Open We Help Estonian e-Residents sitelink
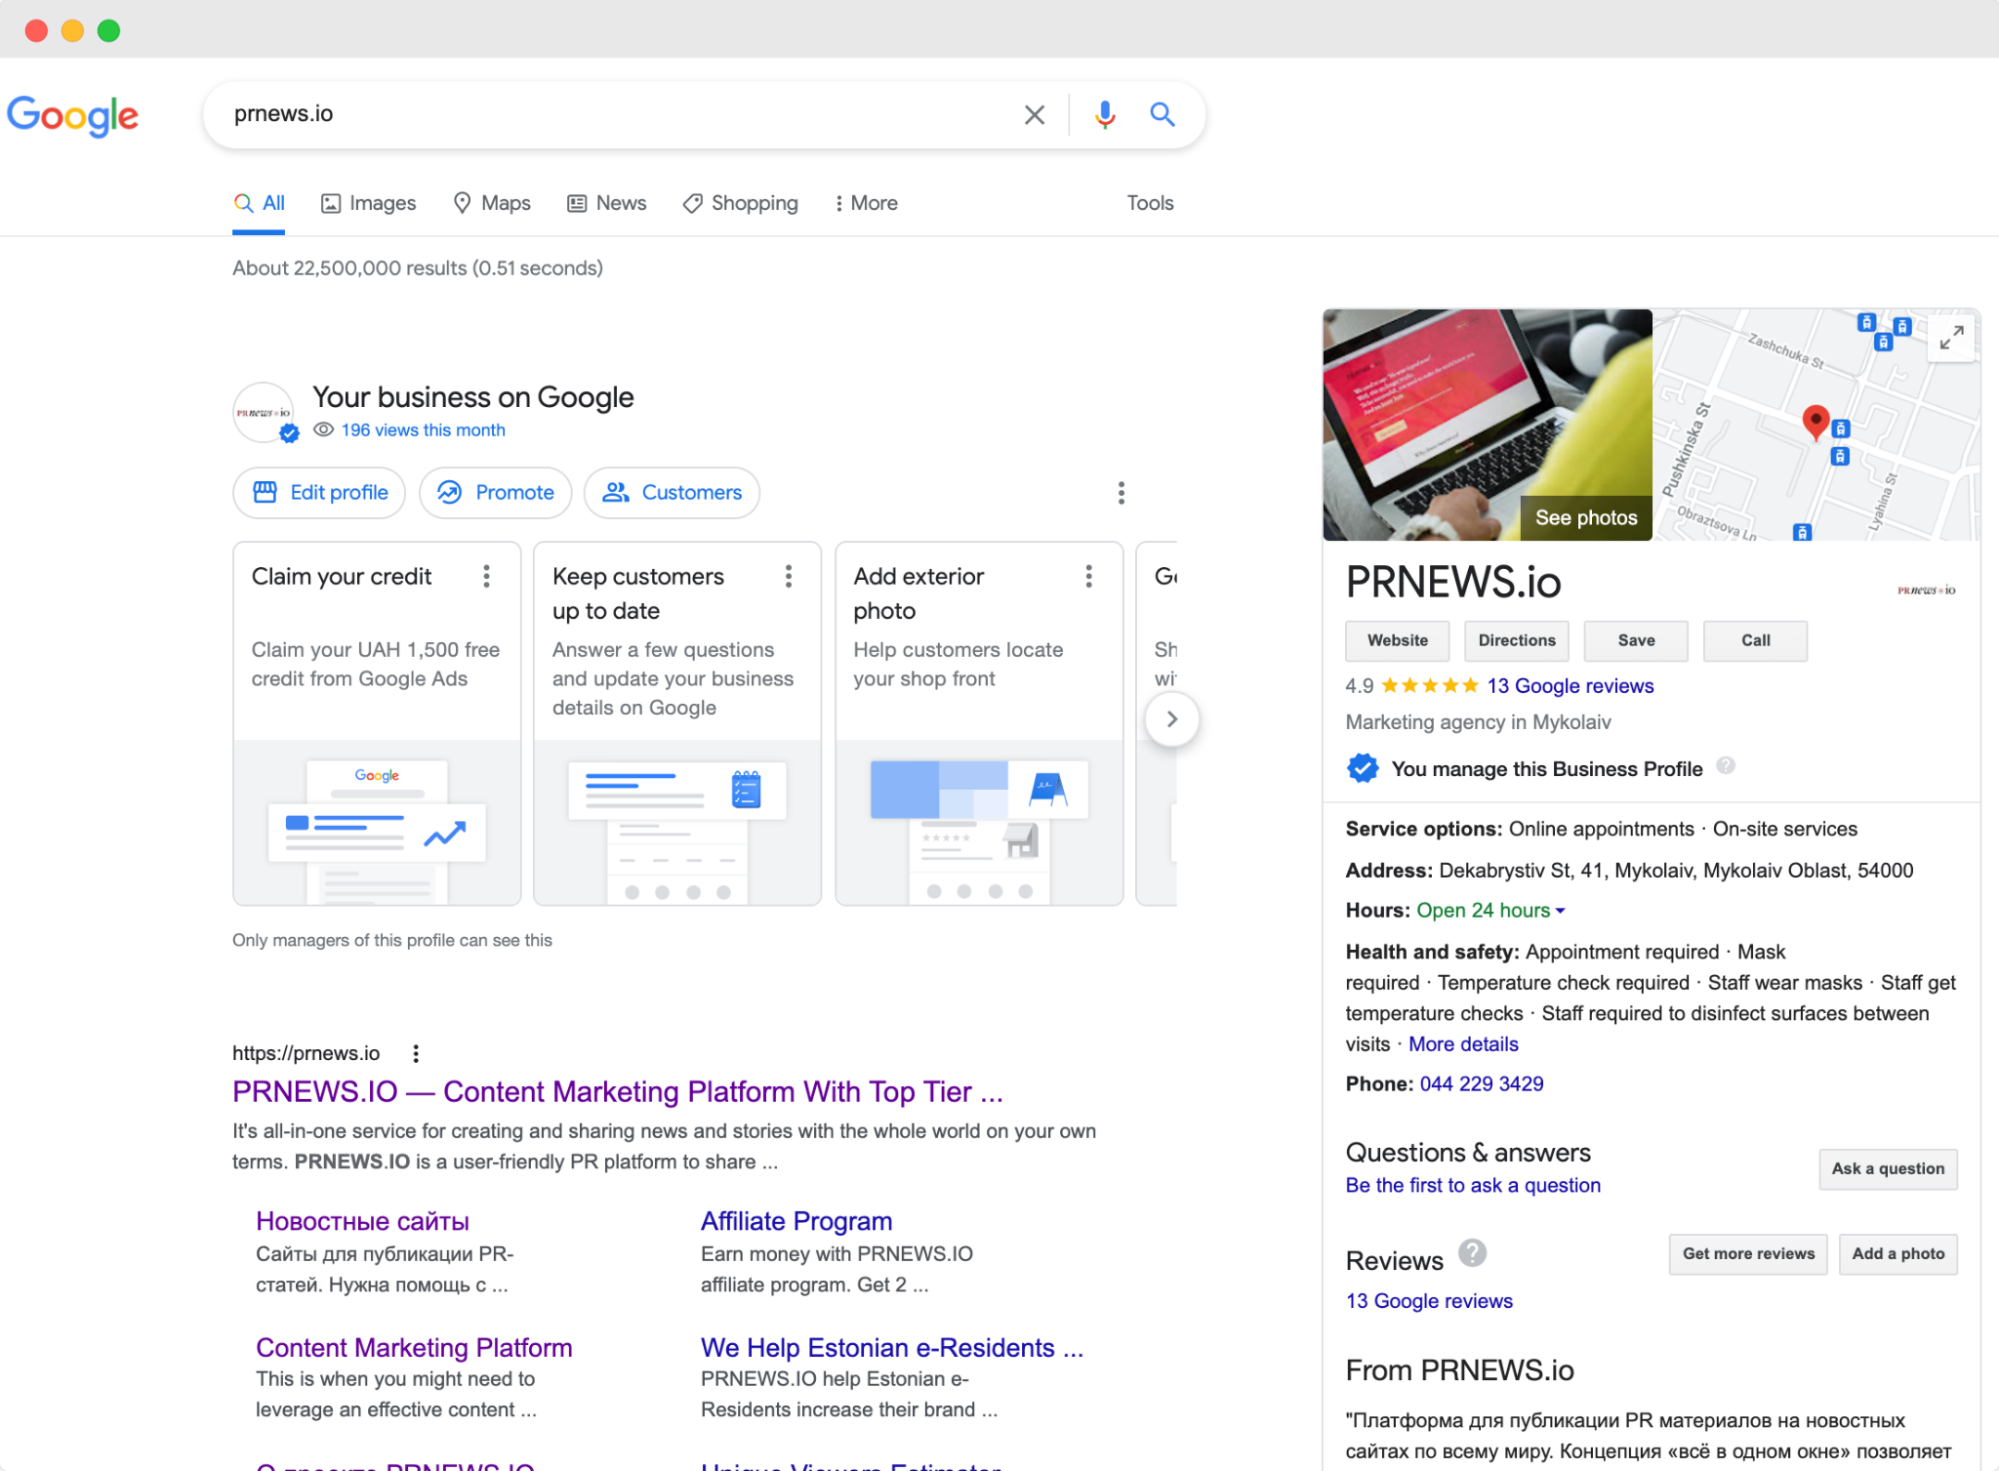This screenshot has width=1999, height=1471. click(x=892, y=1348)
